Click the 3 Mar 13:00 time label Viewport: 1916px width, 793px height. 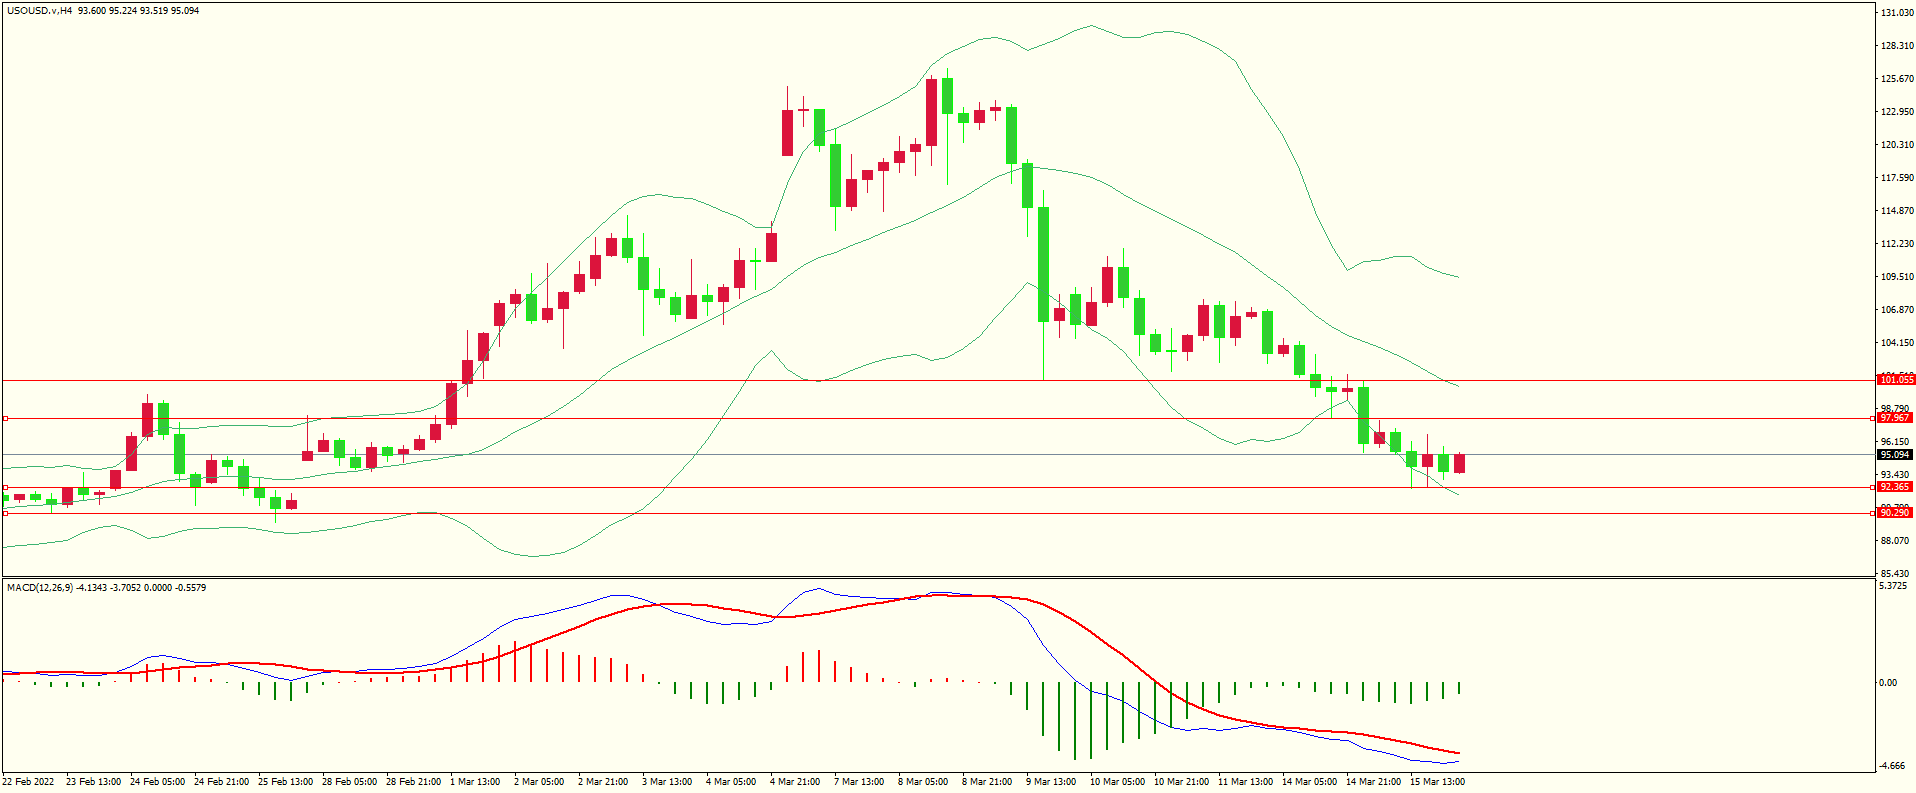(x=667, y=782)
